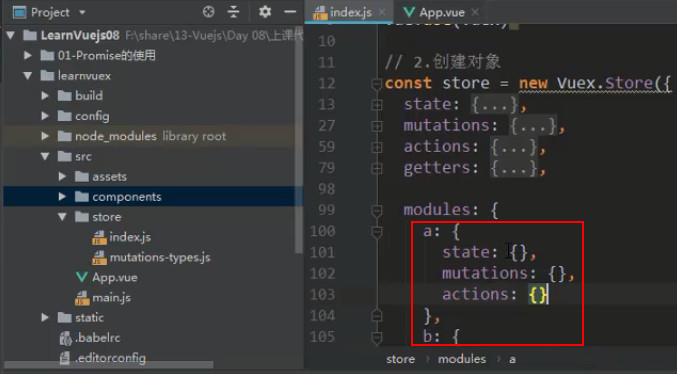Screen dimensions: 677x374
Task: Open index.js file in project tree
Action: point(130,237)
